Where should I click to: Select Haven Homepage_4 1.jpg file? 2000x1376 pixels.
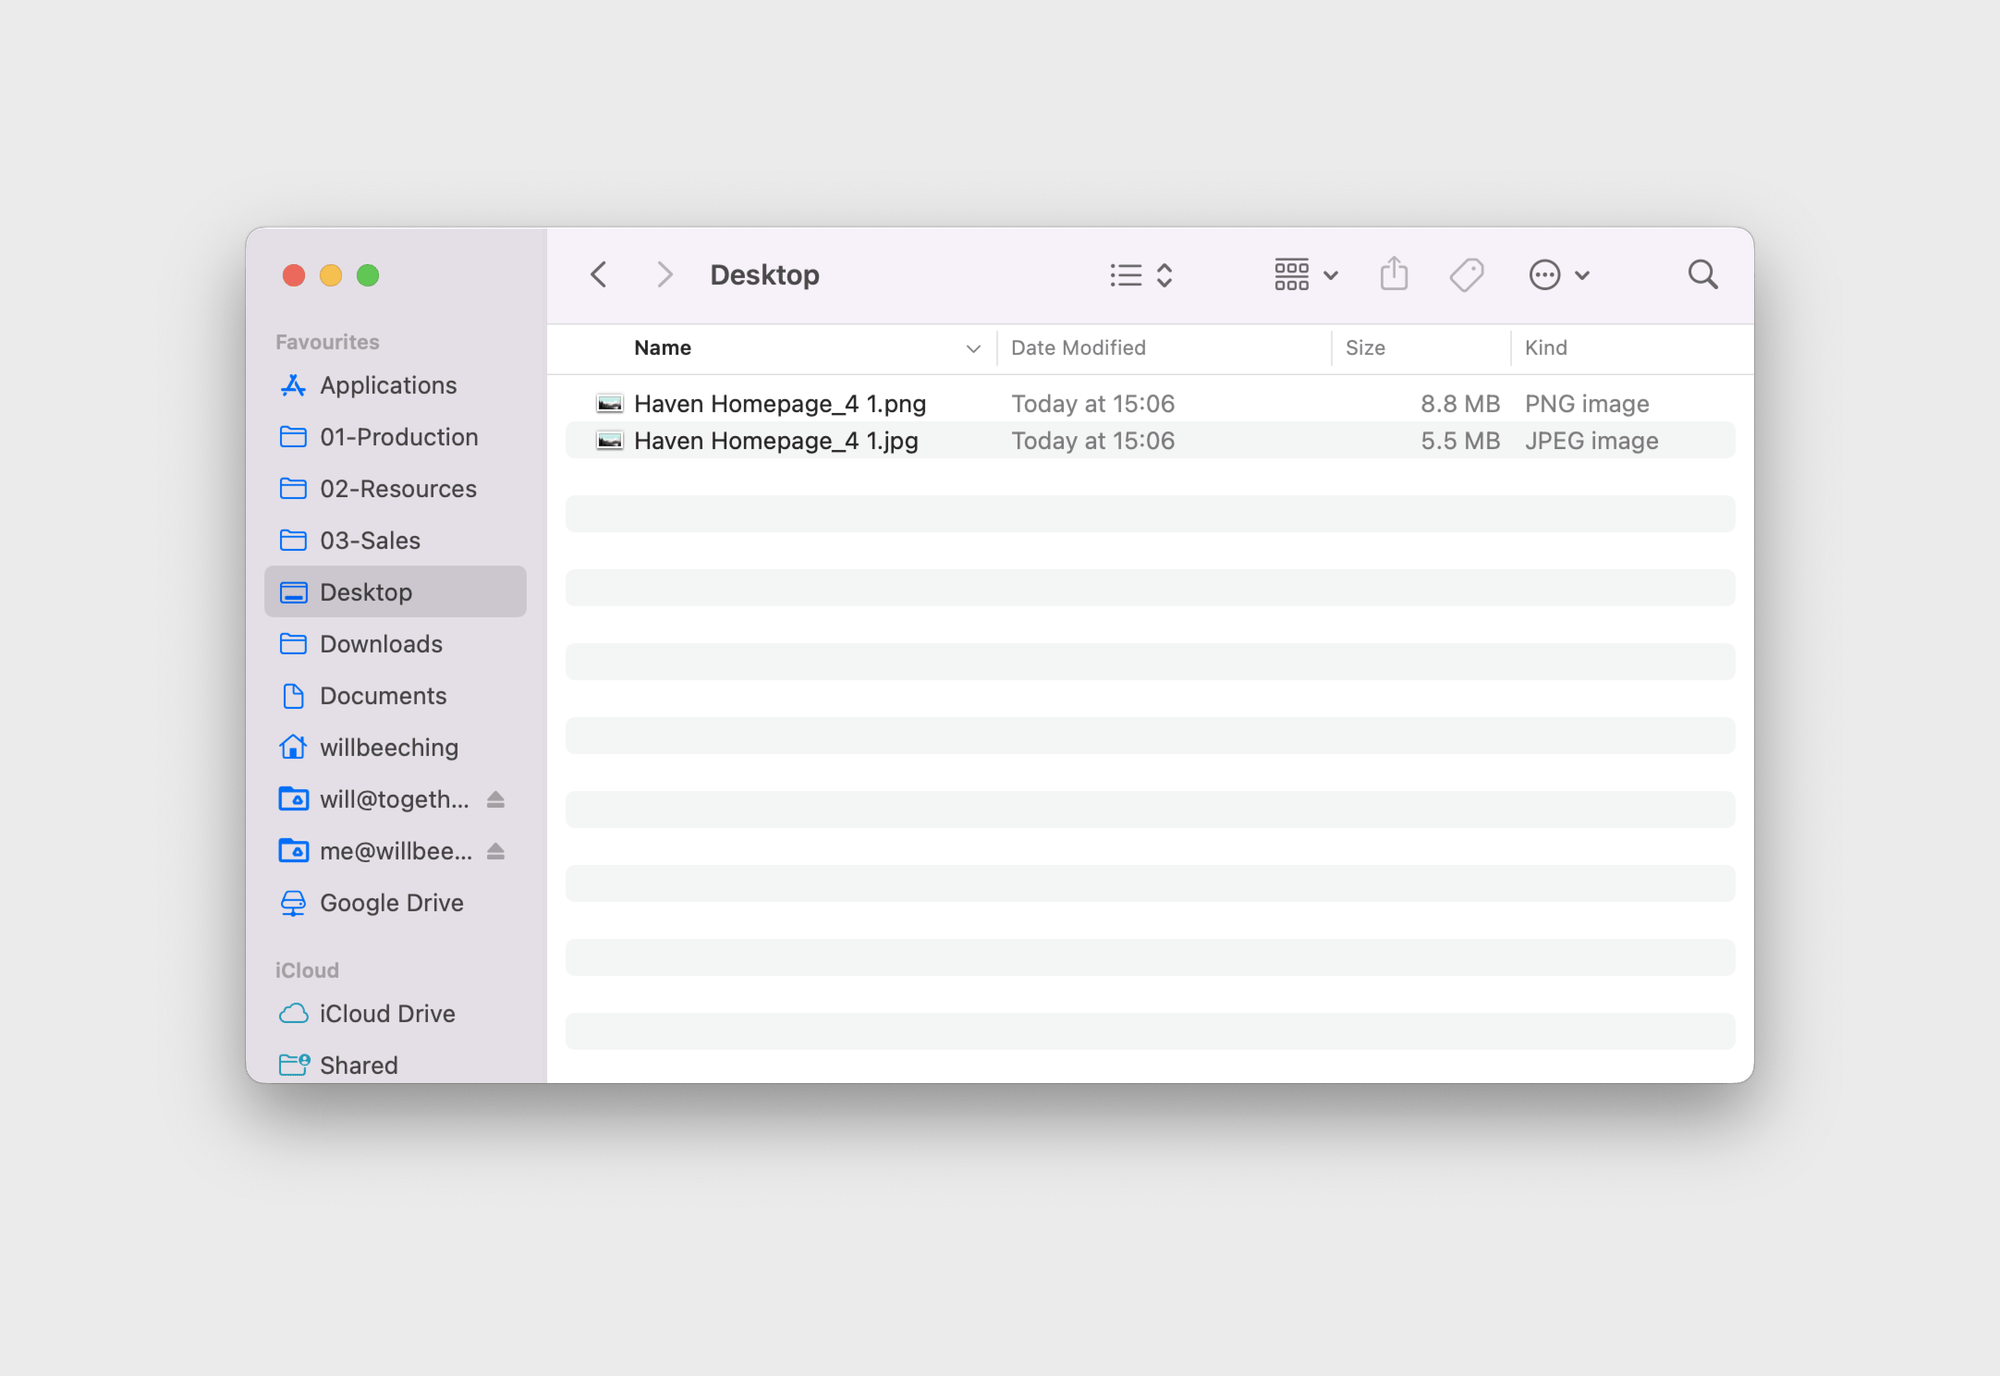776,441
